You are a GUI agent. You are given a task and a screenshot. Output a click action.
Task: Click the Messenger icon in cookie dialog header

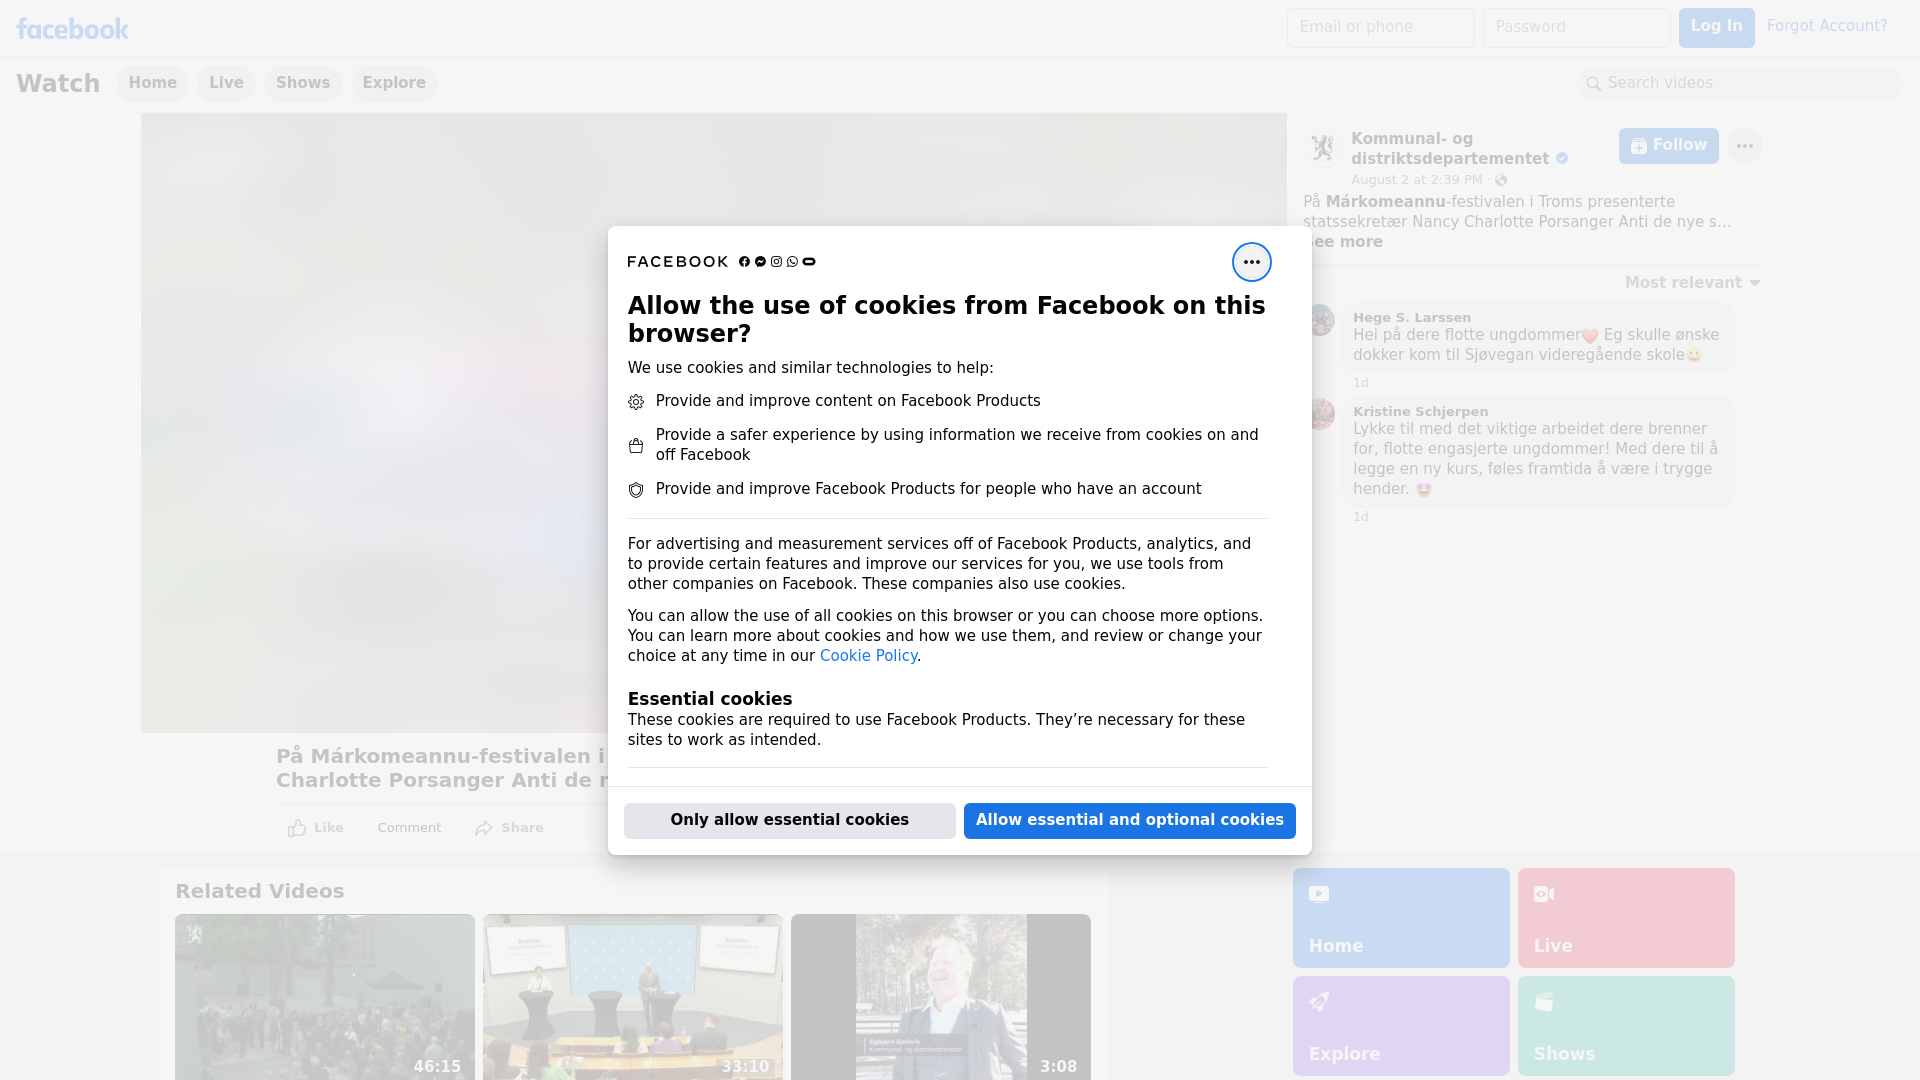pos(760,262)
